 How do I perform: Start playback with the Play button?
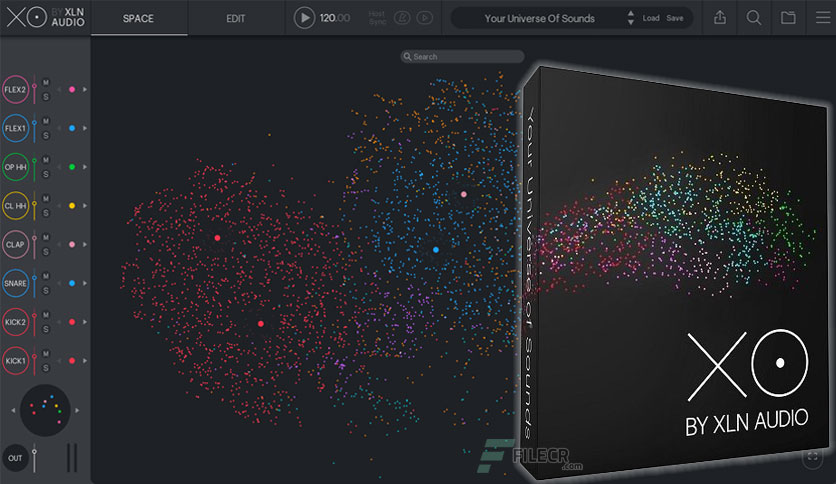tap(304, 18)
